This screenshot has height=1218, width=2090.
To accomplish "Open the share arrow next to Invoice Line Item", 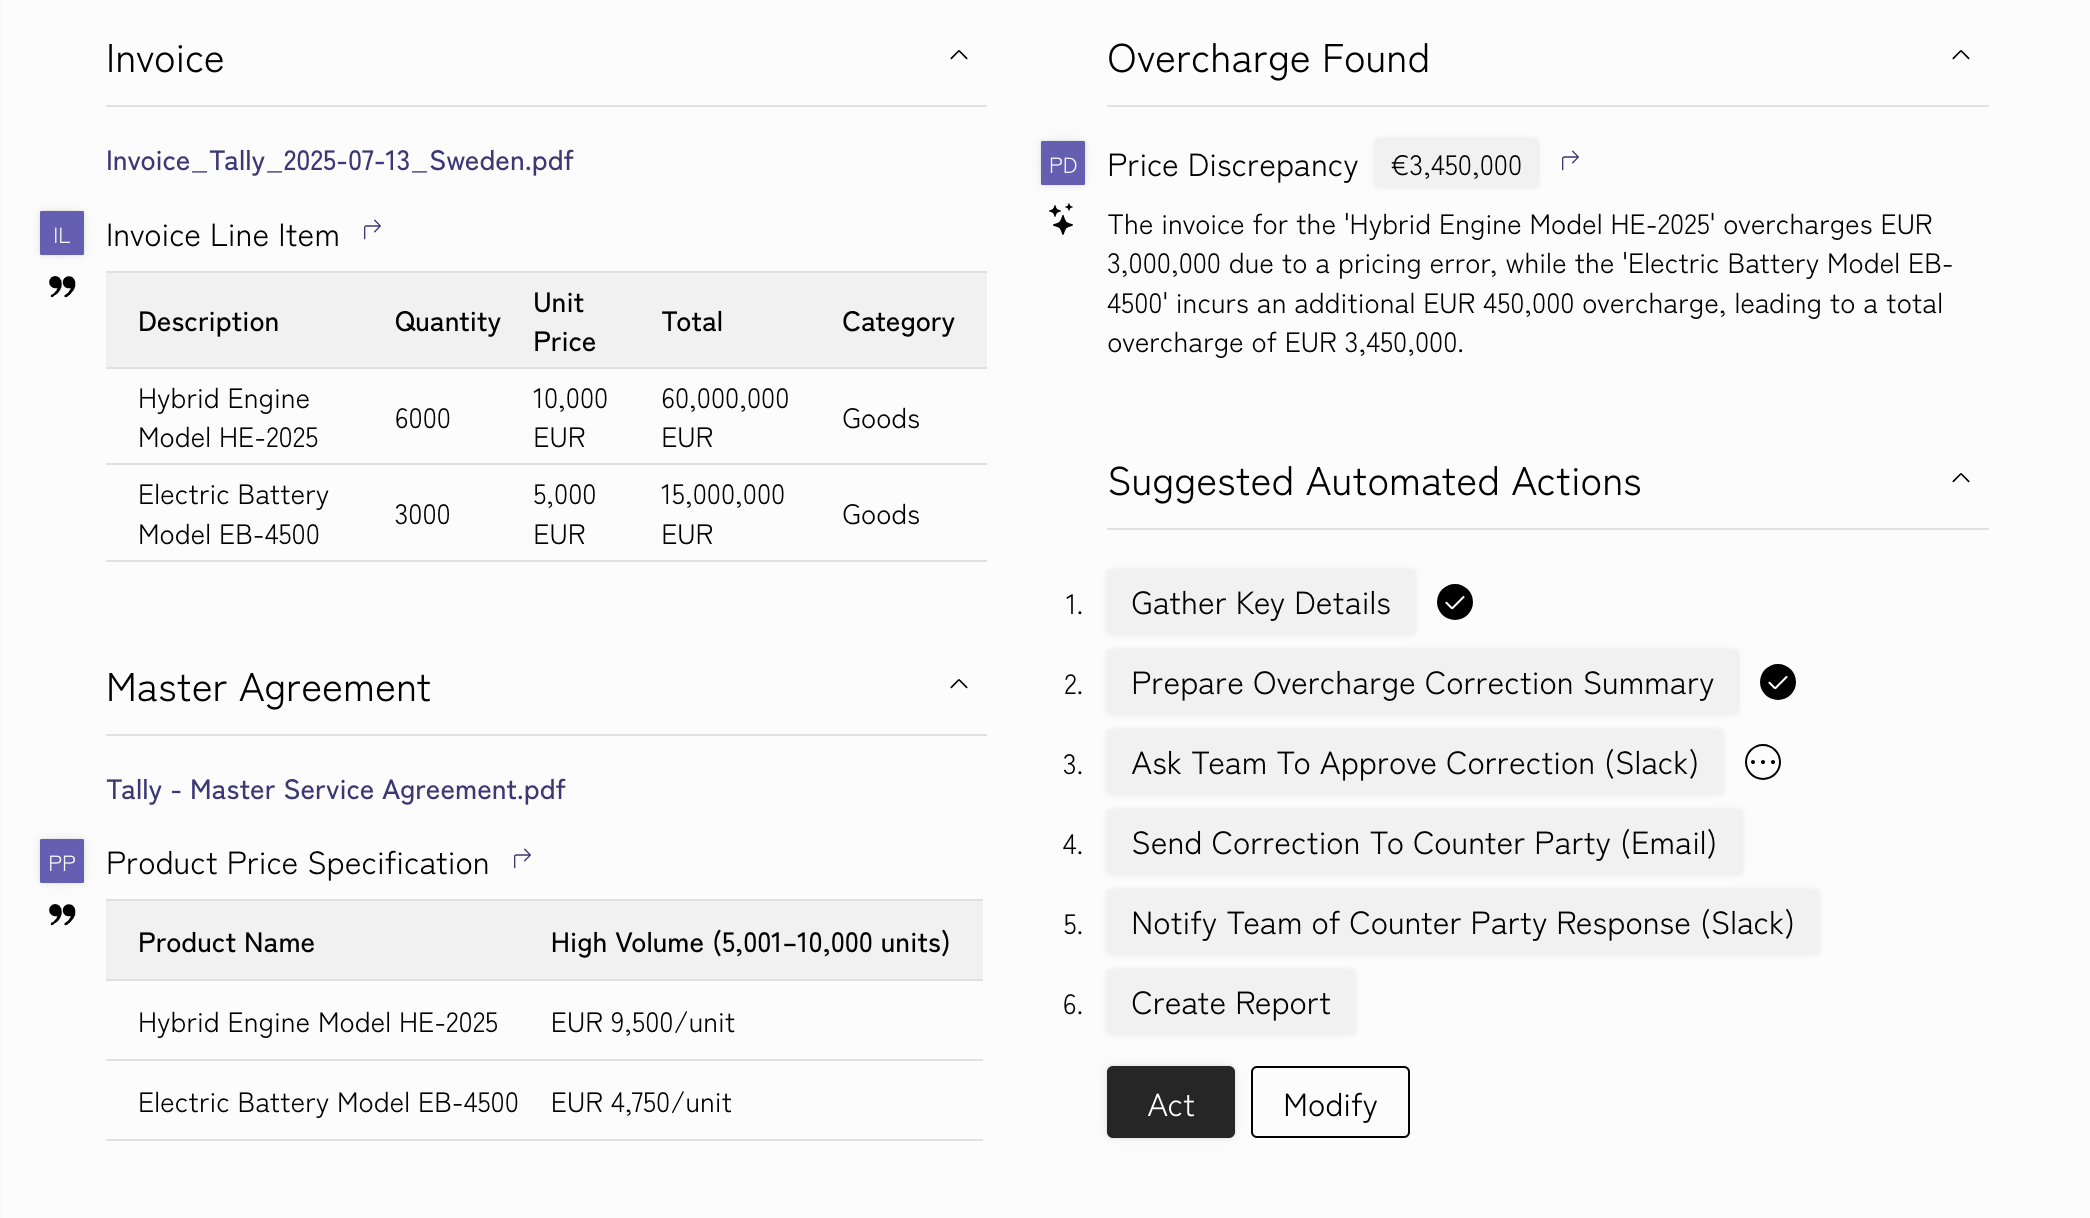I will click(372, 231).
